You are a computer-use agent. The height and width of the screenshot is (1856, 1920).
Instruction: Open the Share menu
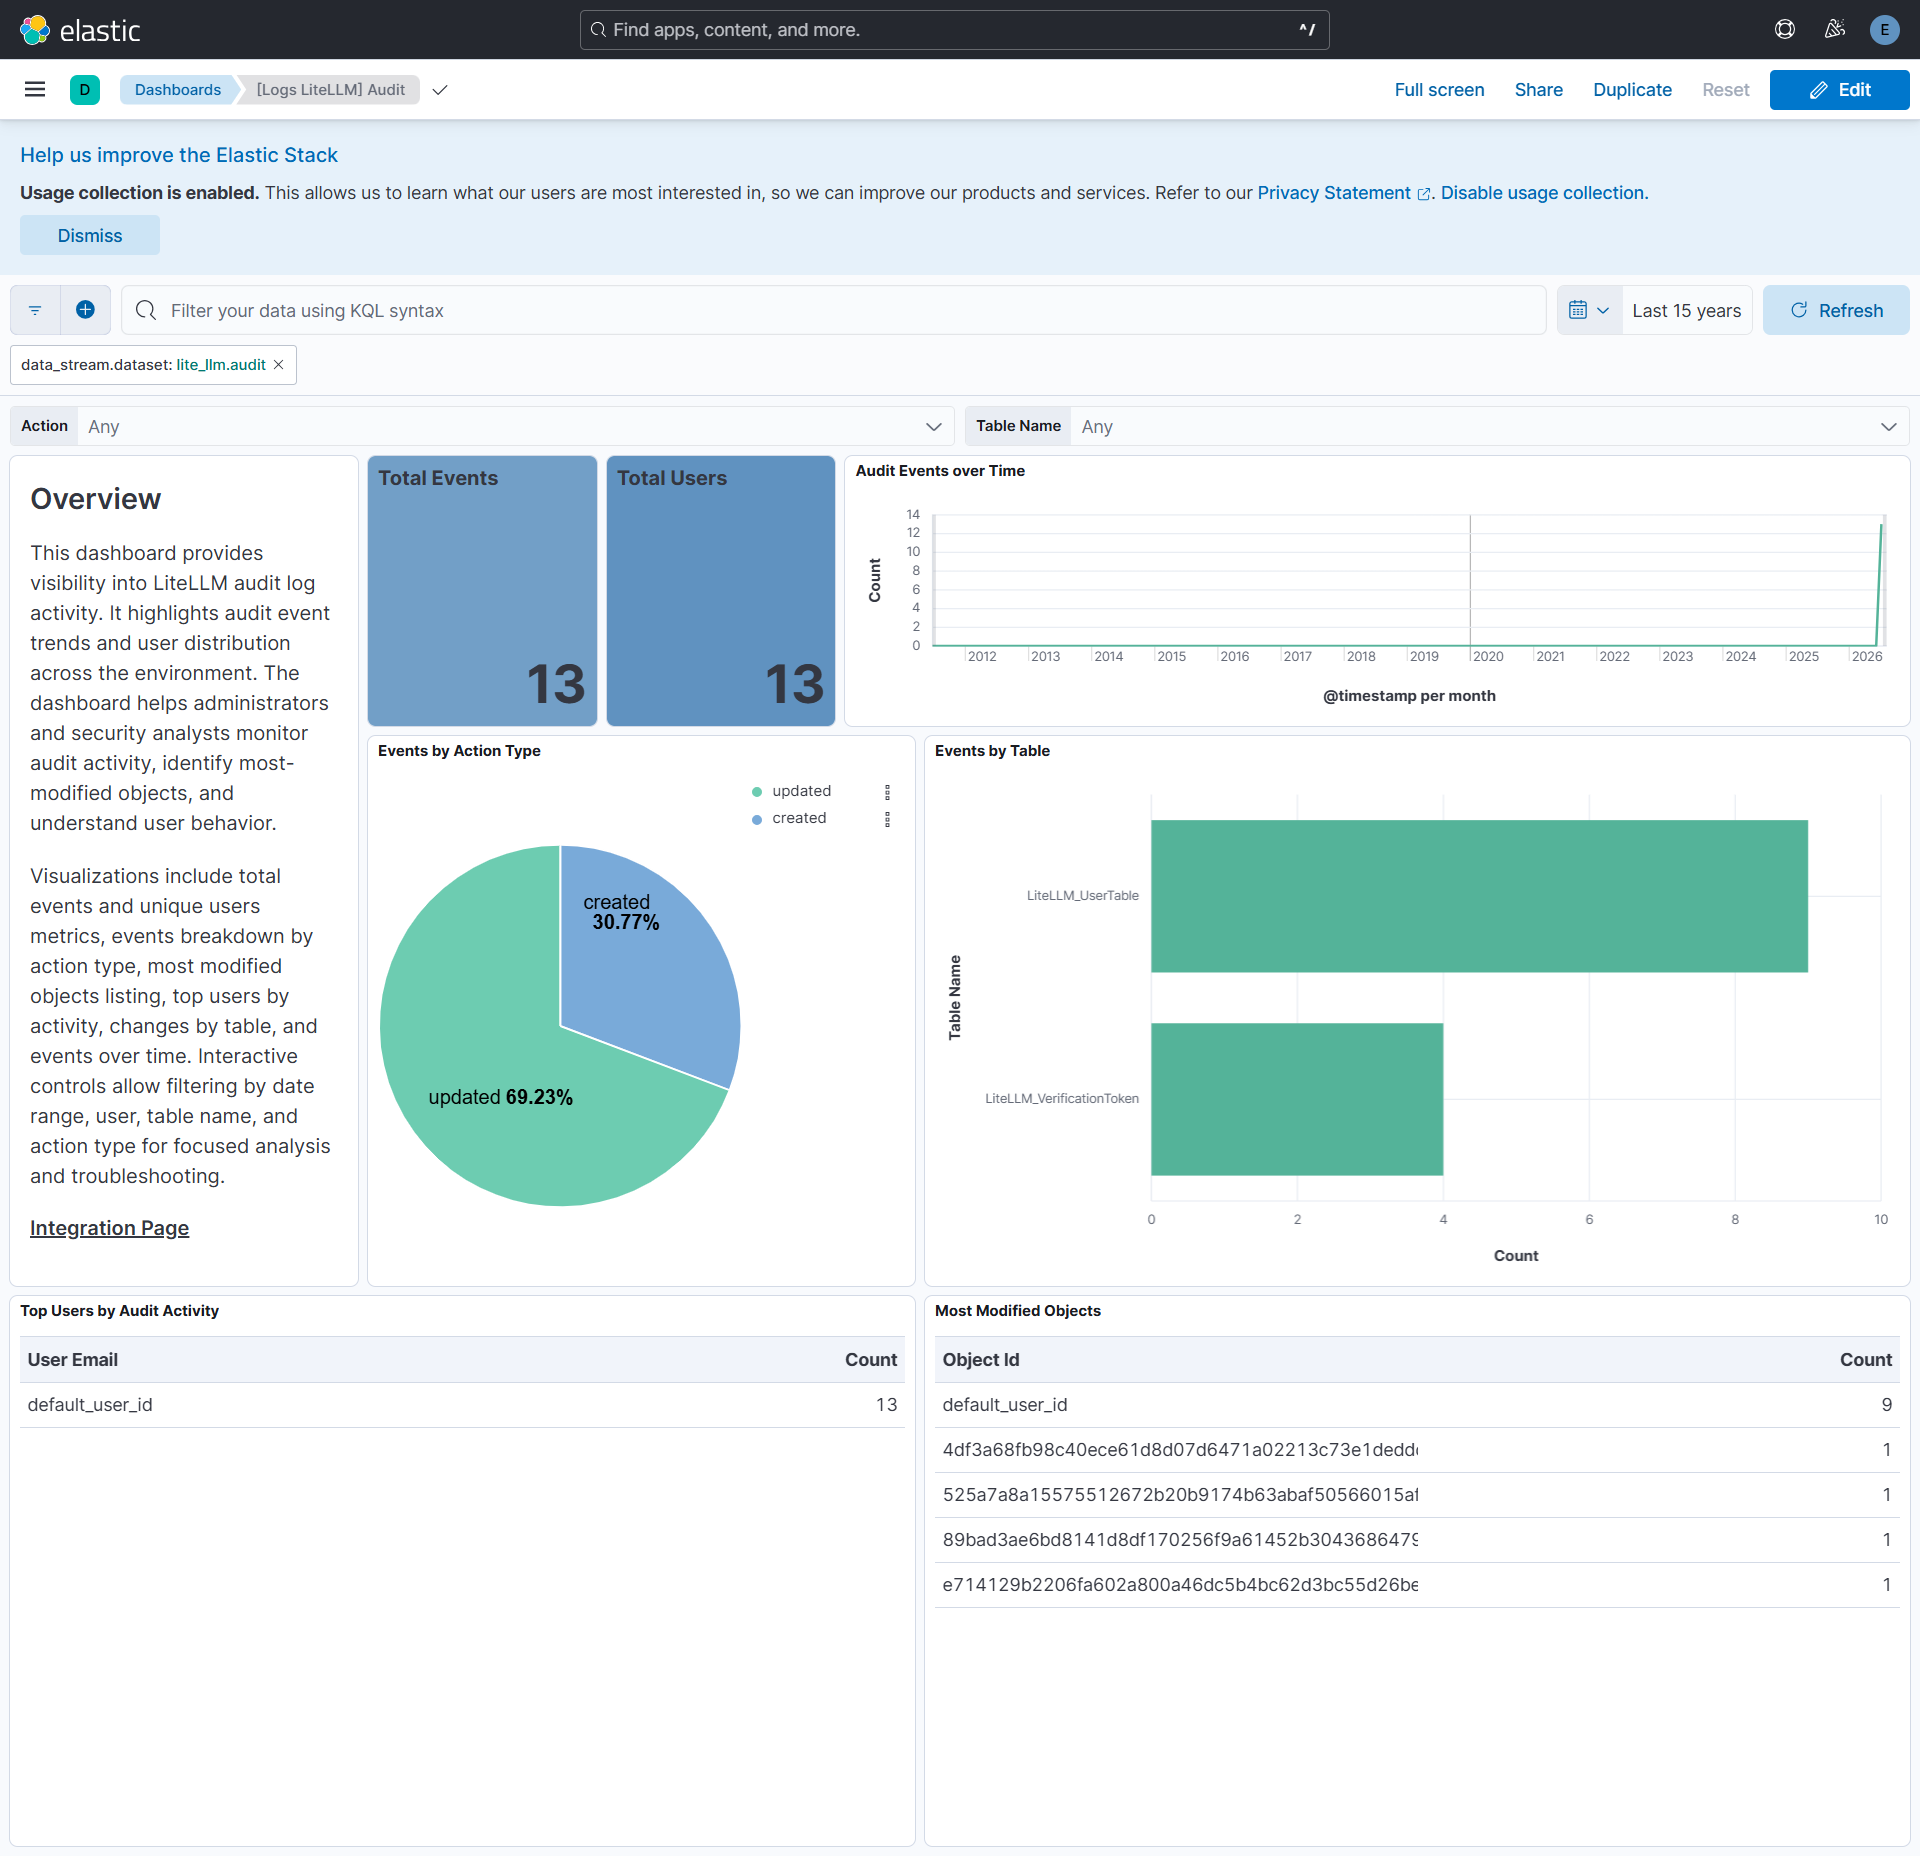pyautogui.click(x=1538, y=90)
